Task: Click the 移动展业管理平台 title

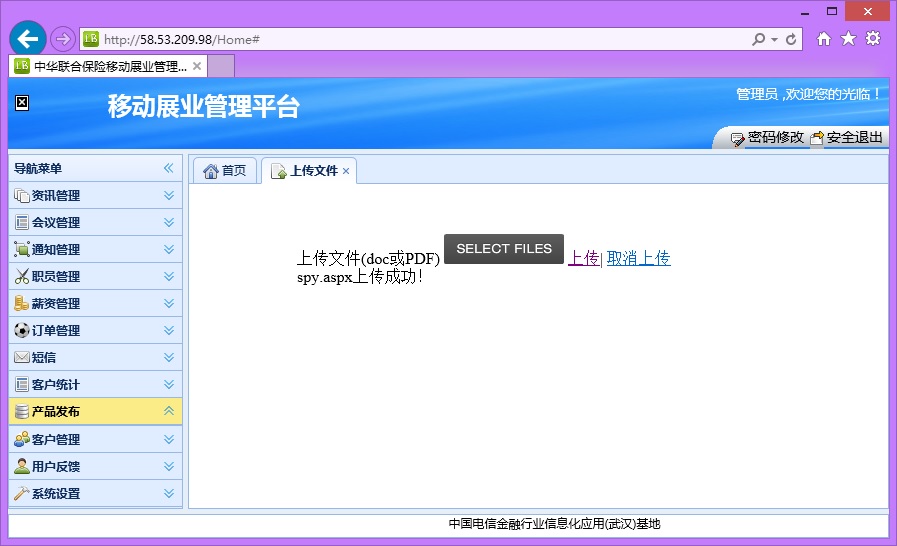Action: (204, 106)
